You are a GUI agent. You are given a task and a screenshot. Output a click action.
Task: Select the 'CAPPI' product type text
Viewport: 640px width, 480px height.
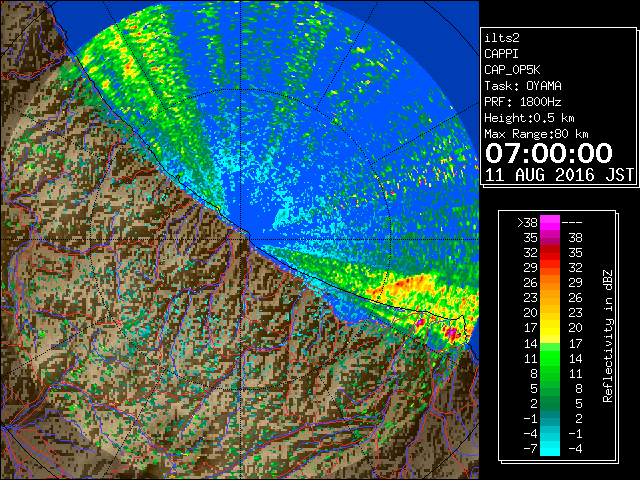501,54
